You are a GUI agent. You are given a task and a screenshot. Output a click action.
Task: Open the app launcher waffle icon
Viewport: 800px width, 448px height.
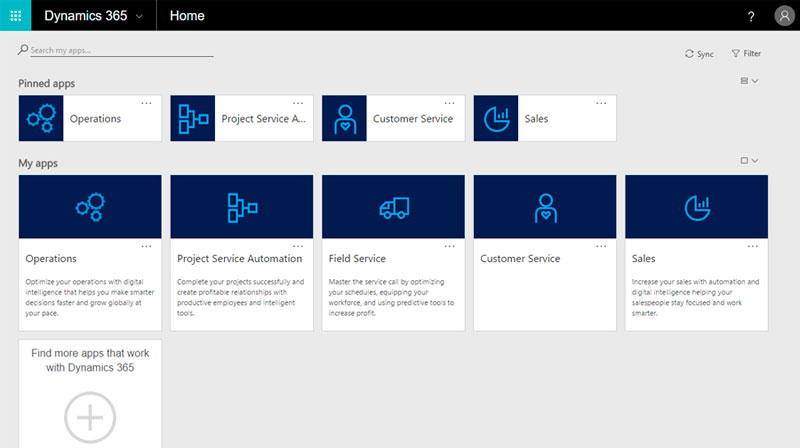point(15,15)
